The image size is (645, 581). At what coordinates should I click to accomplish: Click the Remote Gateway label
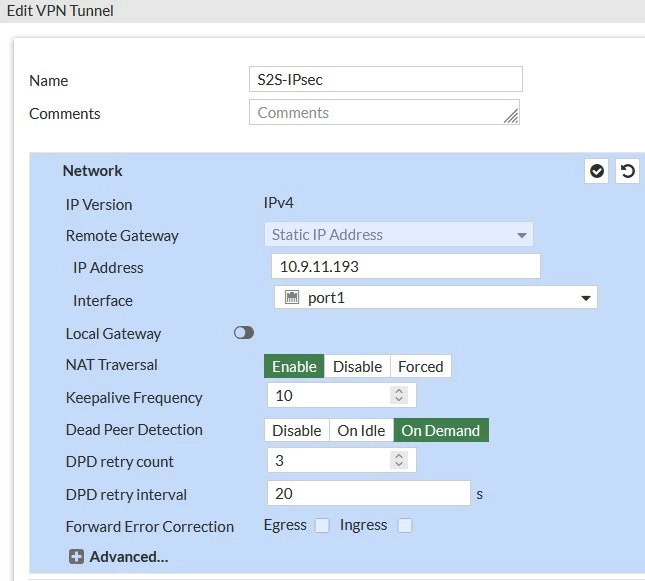tap(122, 236)
